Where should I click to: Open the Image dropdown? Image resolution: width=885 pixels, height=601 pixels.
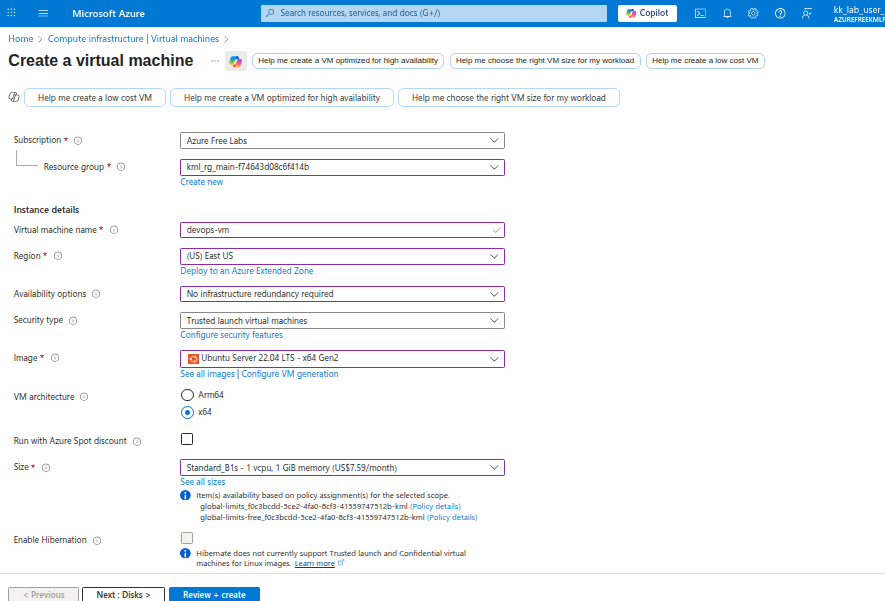342,358
